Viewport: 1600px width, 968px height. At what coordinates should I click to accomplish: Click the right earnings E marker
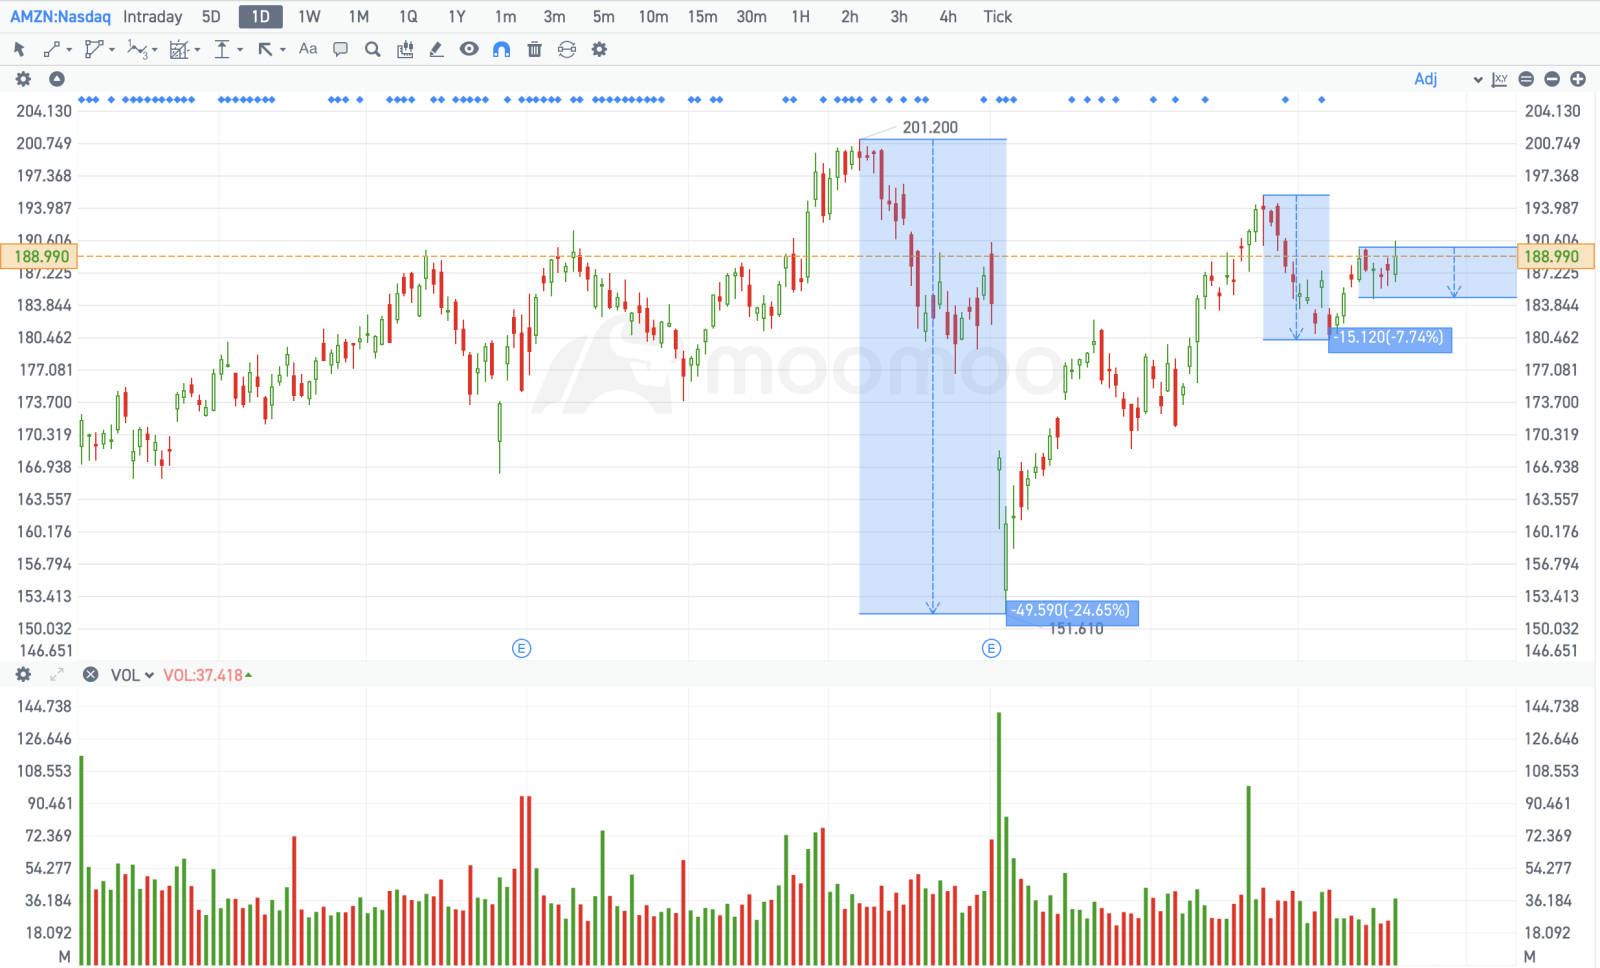(991, 648)
